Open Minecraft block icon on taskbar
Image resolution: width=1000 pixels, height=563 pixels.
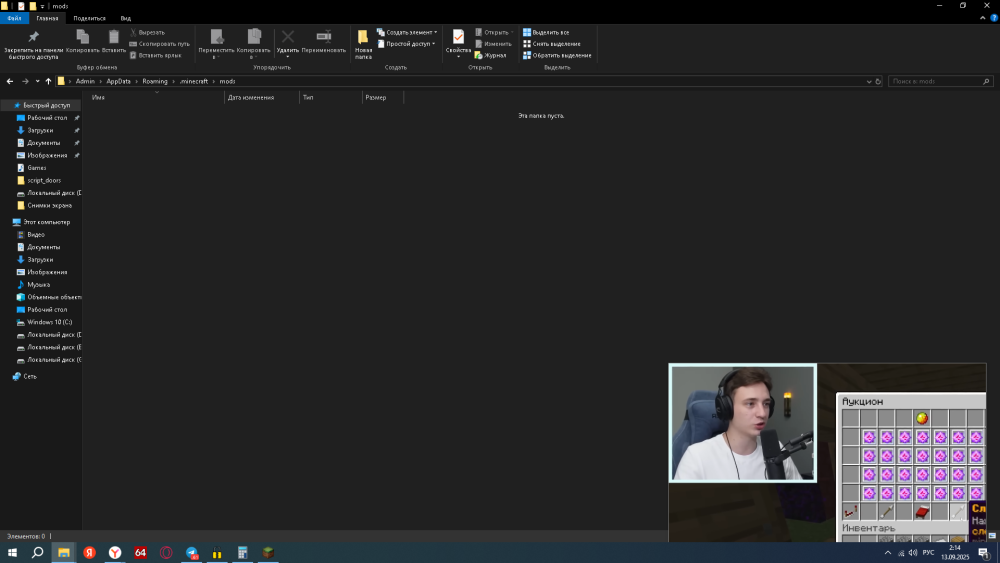[268, 553]
